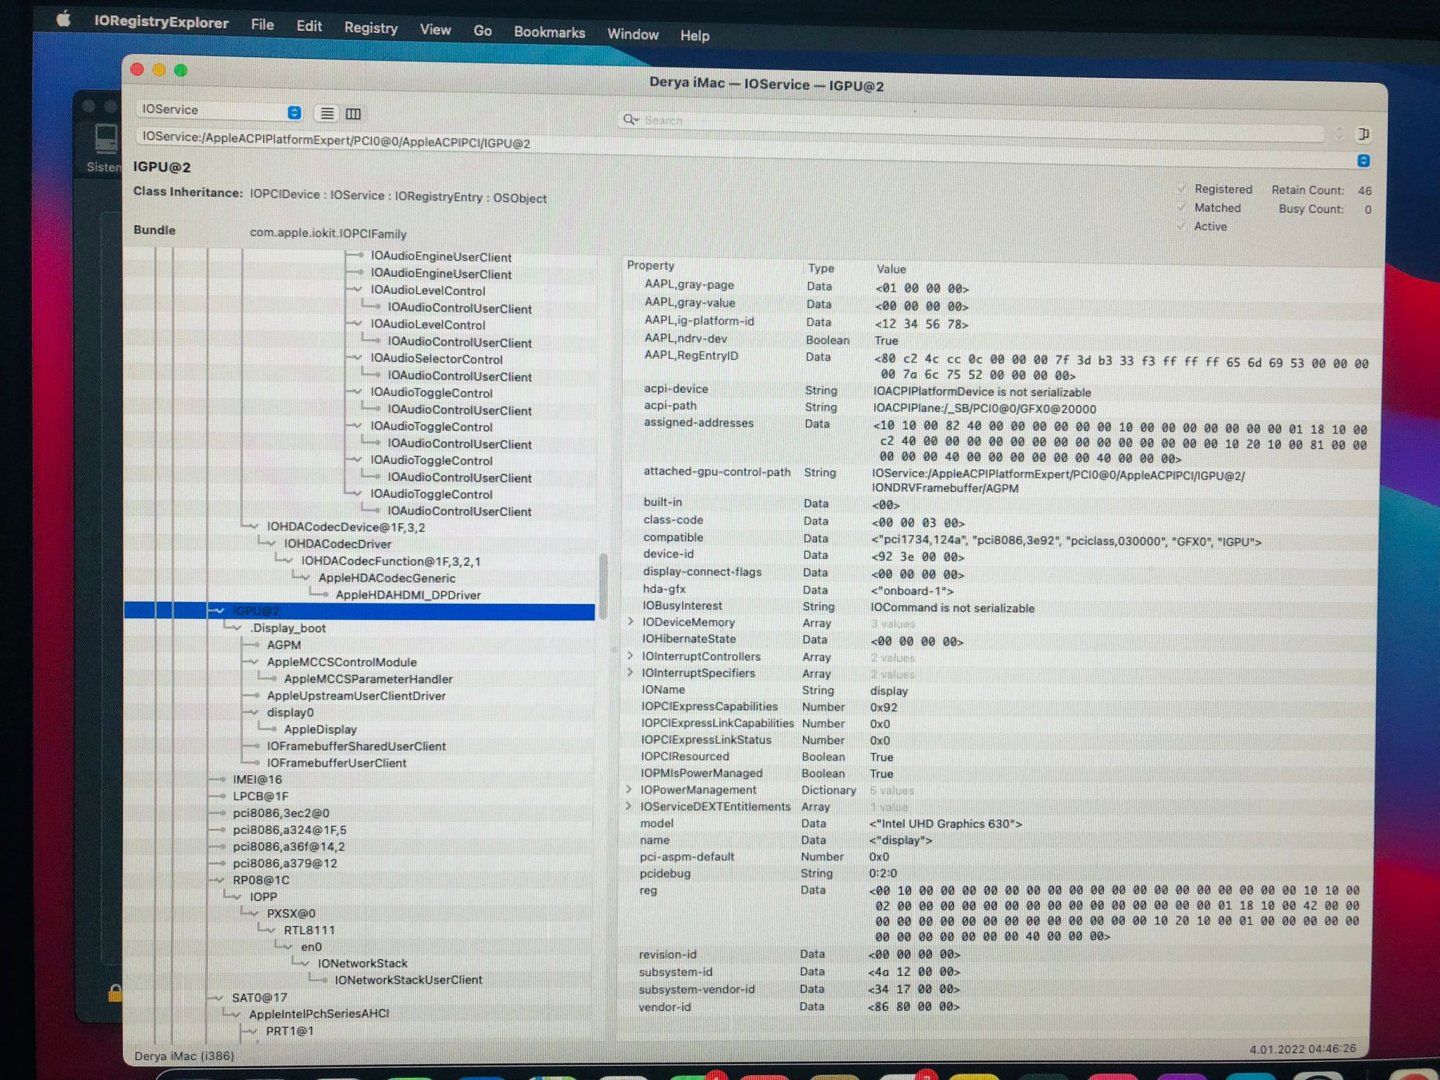This screenshot has height=1080, width=1440.
Task: Select the device-id property row
Action: 1000,555
